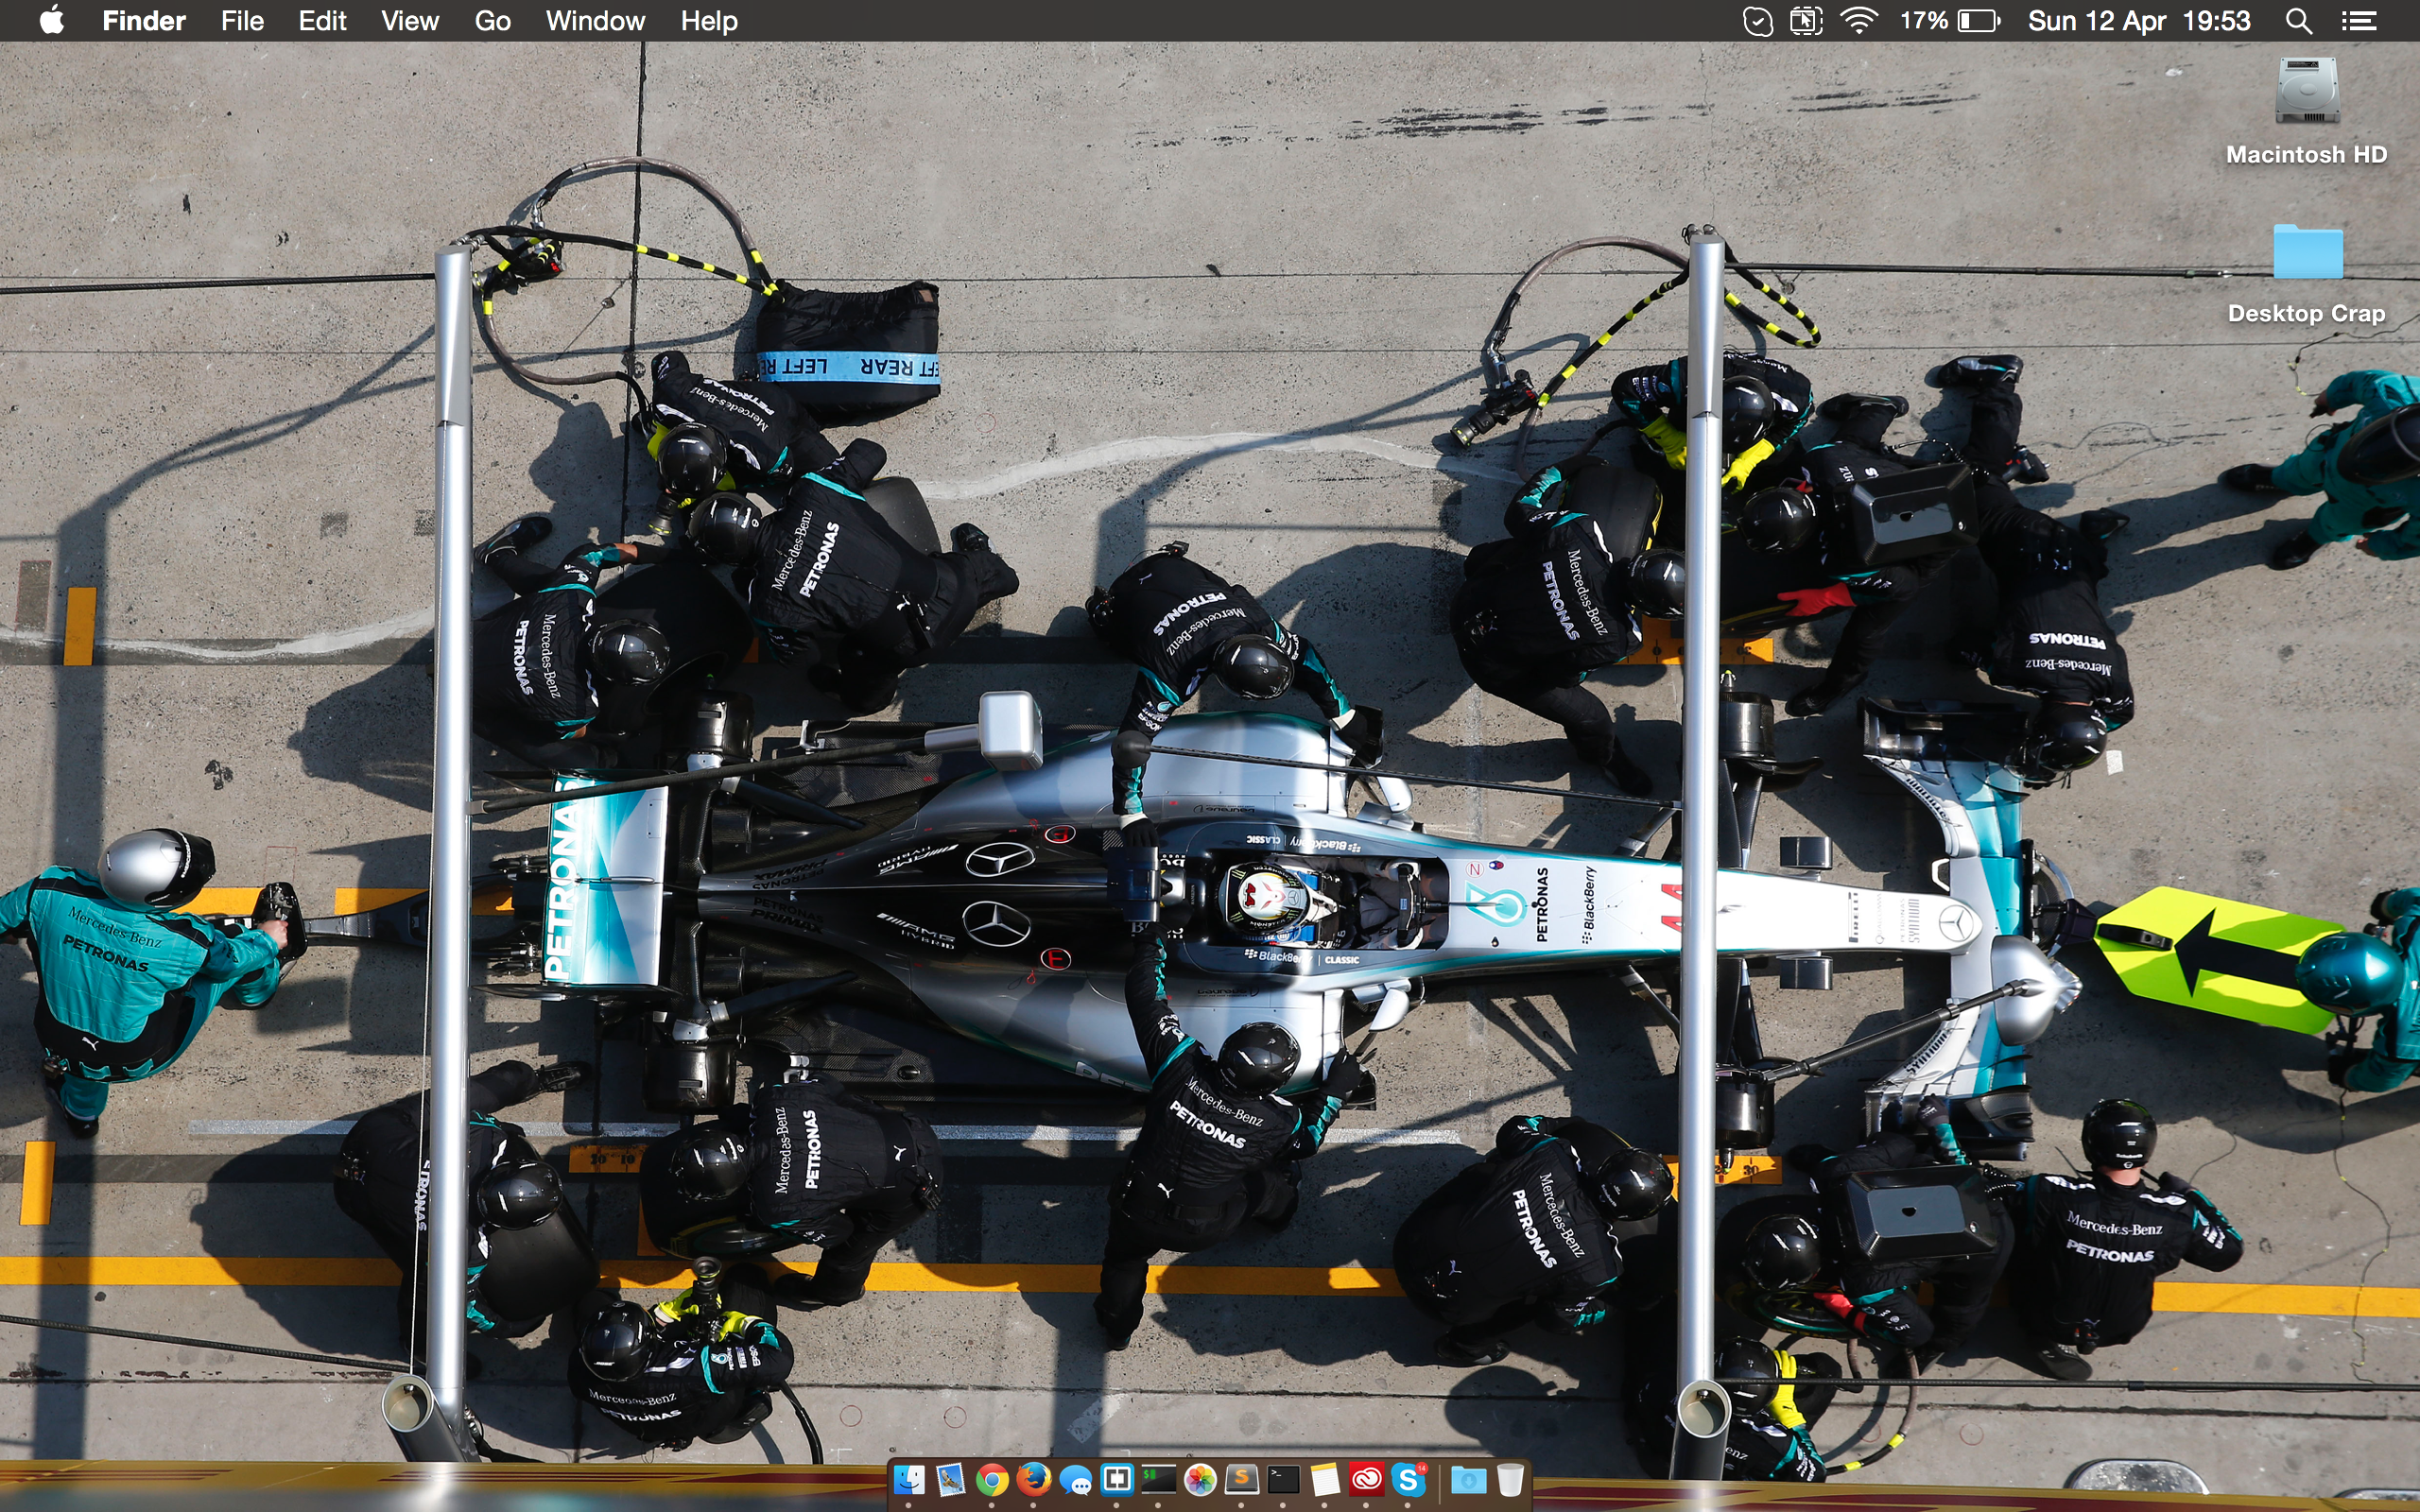Open Sublime Text from the Dock
Image resolution: width=2420 pixels, height=1512 pixels.
[x=1241, y=1479]
